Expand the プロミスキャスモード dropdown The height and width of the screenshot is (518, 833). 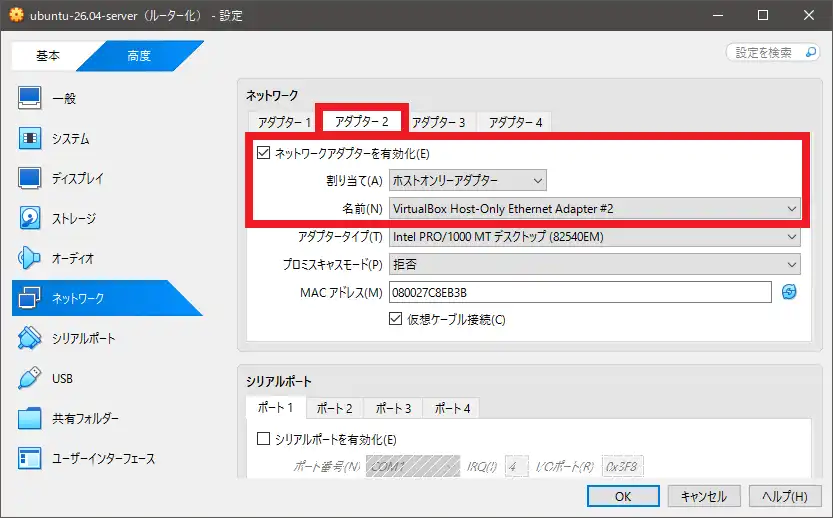tap(594, 264)
